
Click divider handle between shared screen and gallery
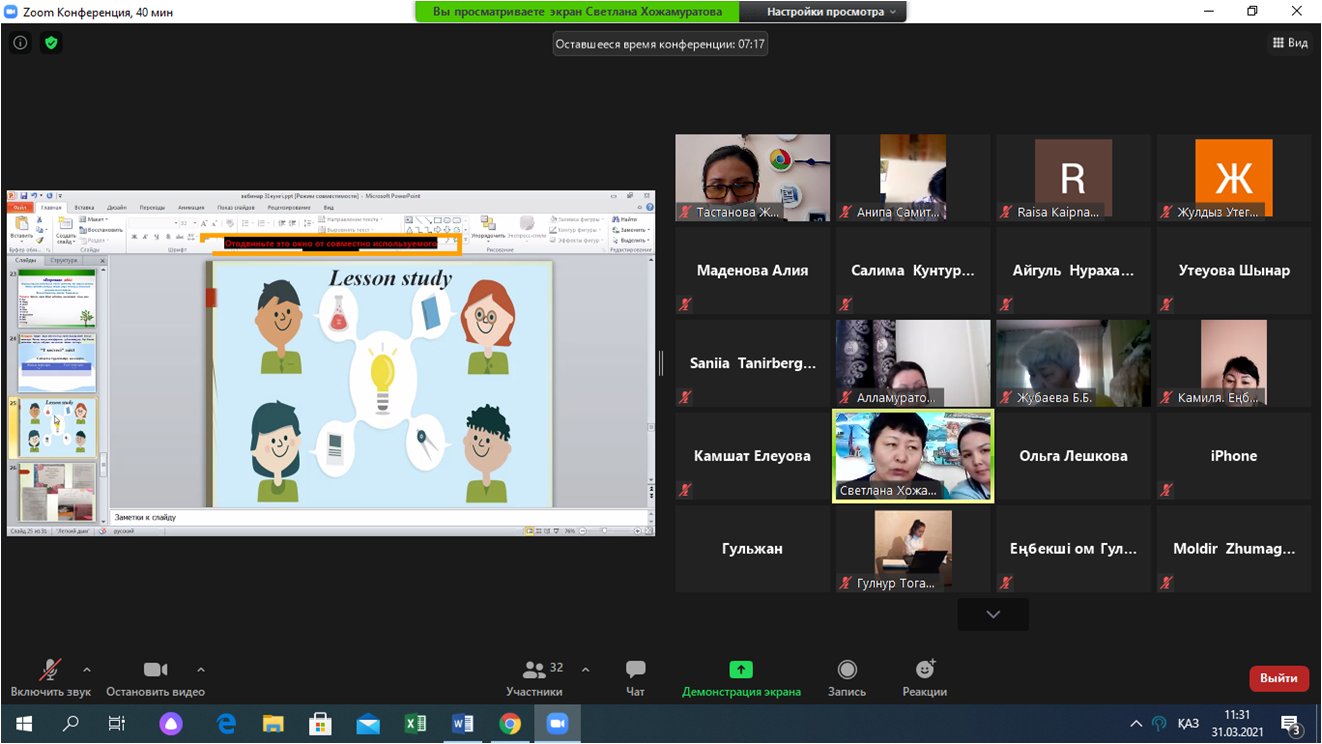pyautogui.click(x=661, y=363)
